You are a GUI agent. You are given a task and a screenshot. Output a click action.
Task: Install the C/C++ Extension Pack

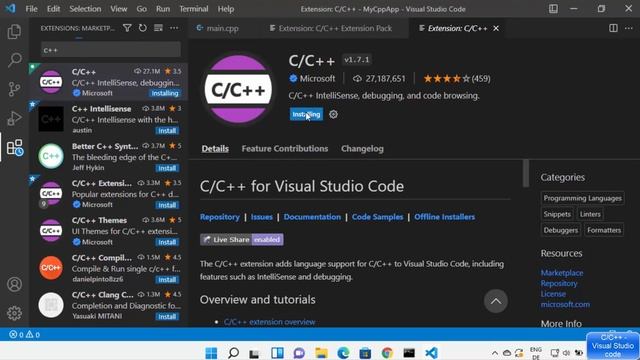coord(167,205)
